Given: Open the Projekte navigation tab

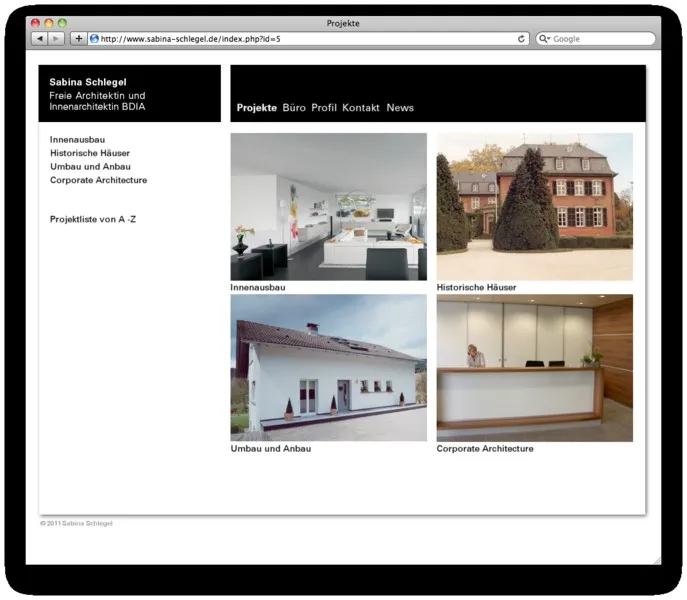Looking at the screenshot, I should click(257, 108).
